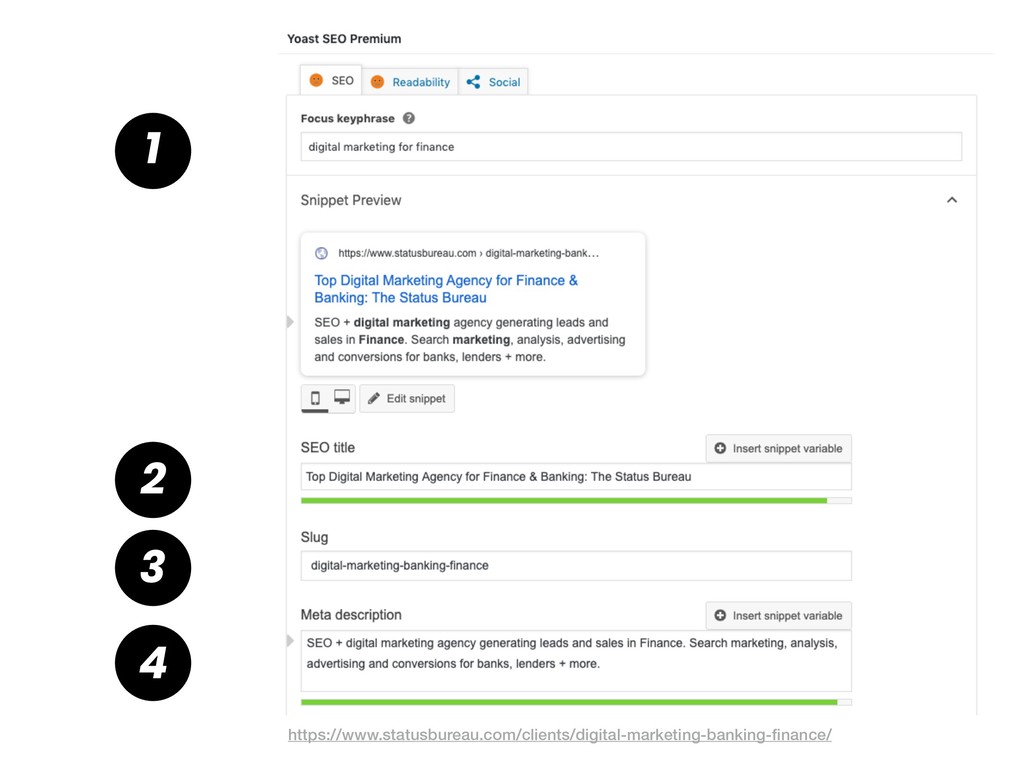1024x768 pixels.
Task: Open the statusbureau.com clients URL link
Action: 560,735
